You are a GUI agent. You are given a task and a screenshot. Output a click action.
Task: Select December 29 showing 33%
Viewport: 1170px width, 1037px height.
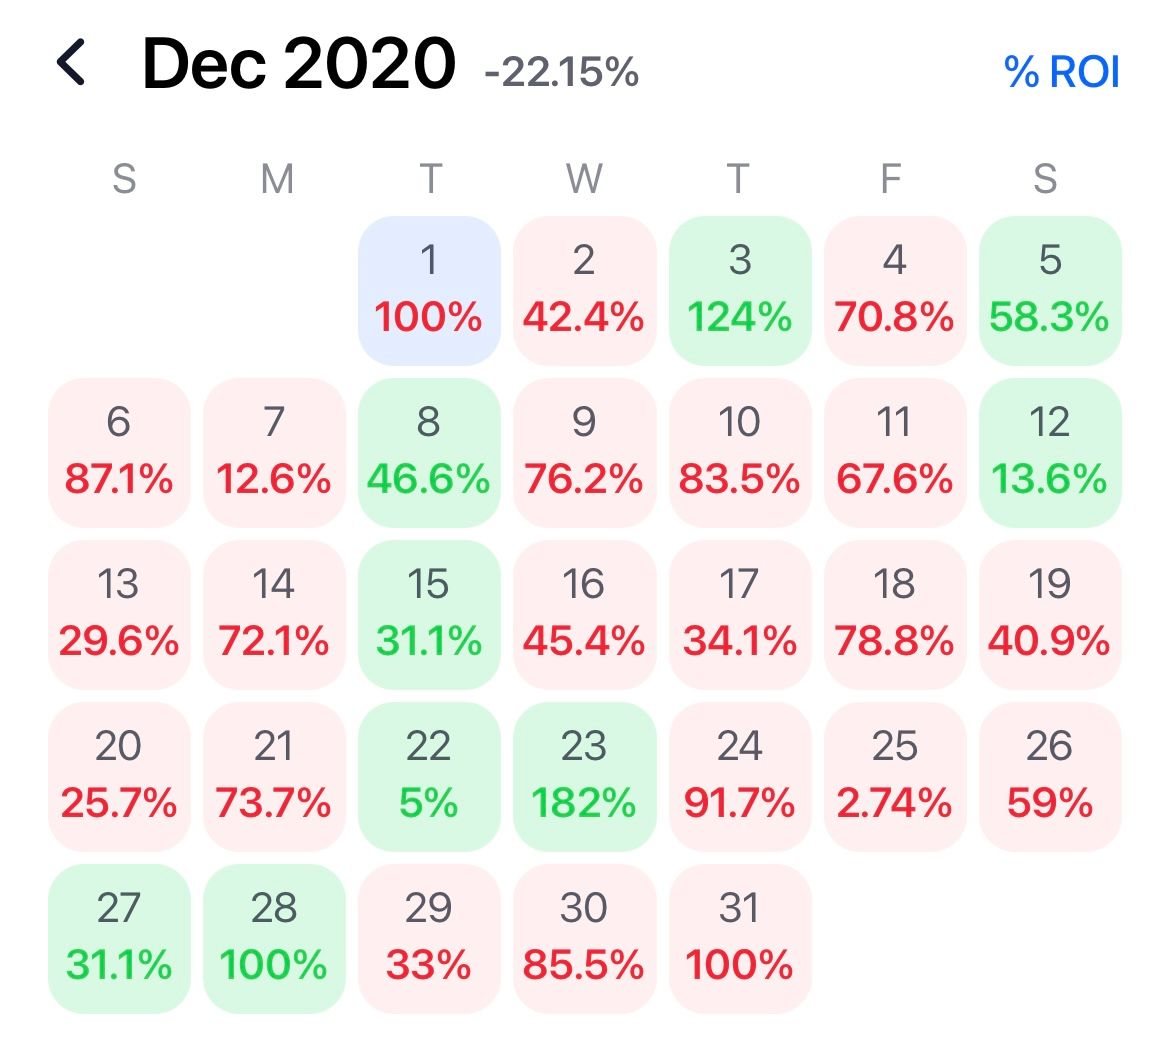pos(429,938)
